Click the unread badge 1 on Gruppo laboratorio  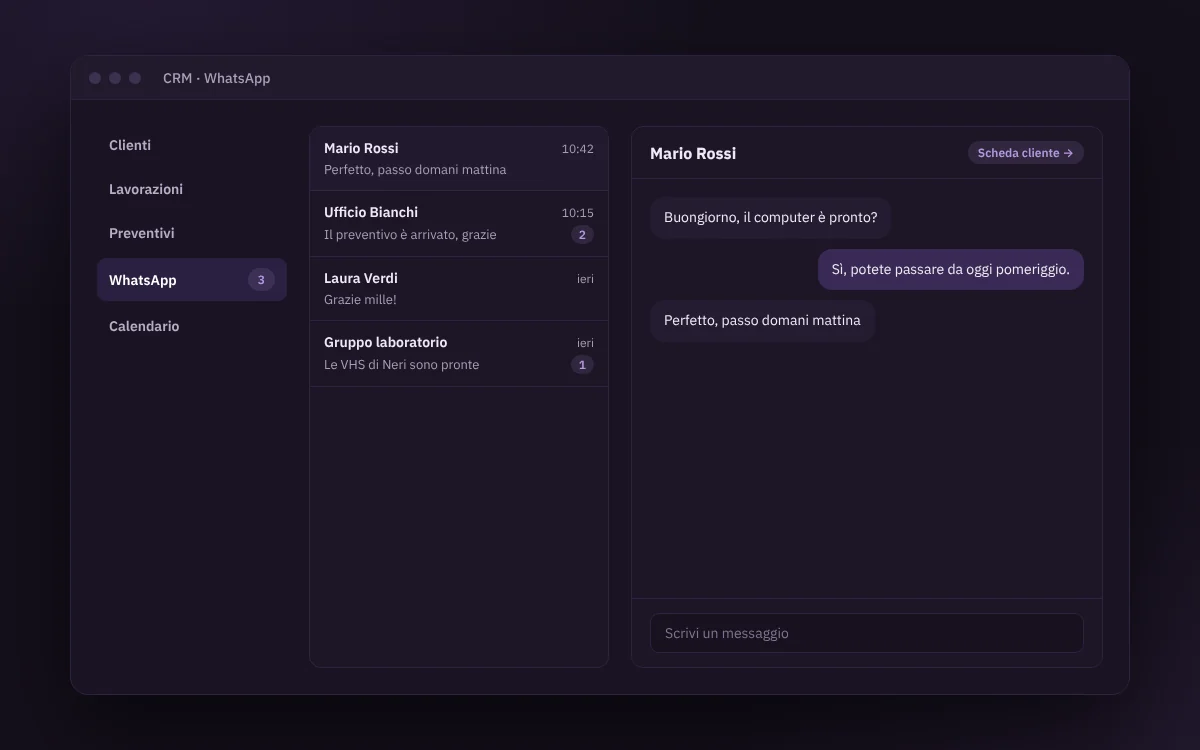click(582, 365)
